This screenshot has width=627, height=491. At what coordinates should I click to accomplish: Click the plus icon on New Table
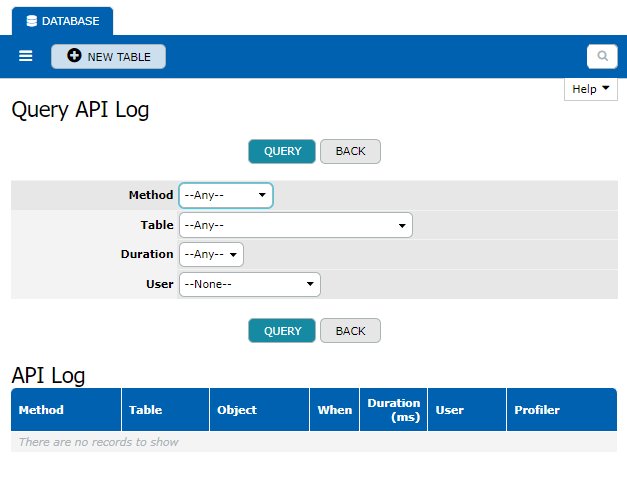74,55
